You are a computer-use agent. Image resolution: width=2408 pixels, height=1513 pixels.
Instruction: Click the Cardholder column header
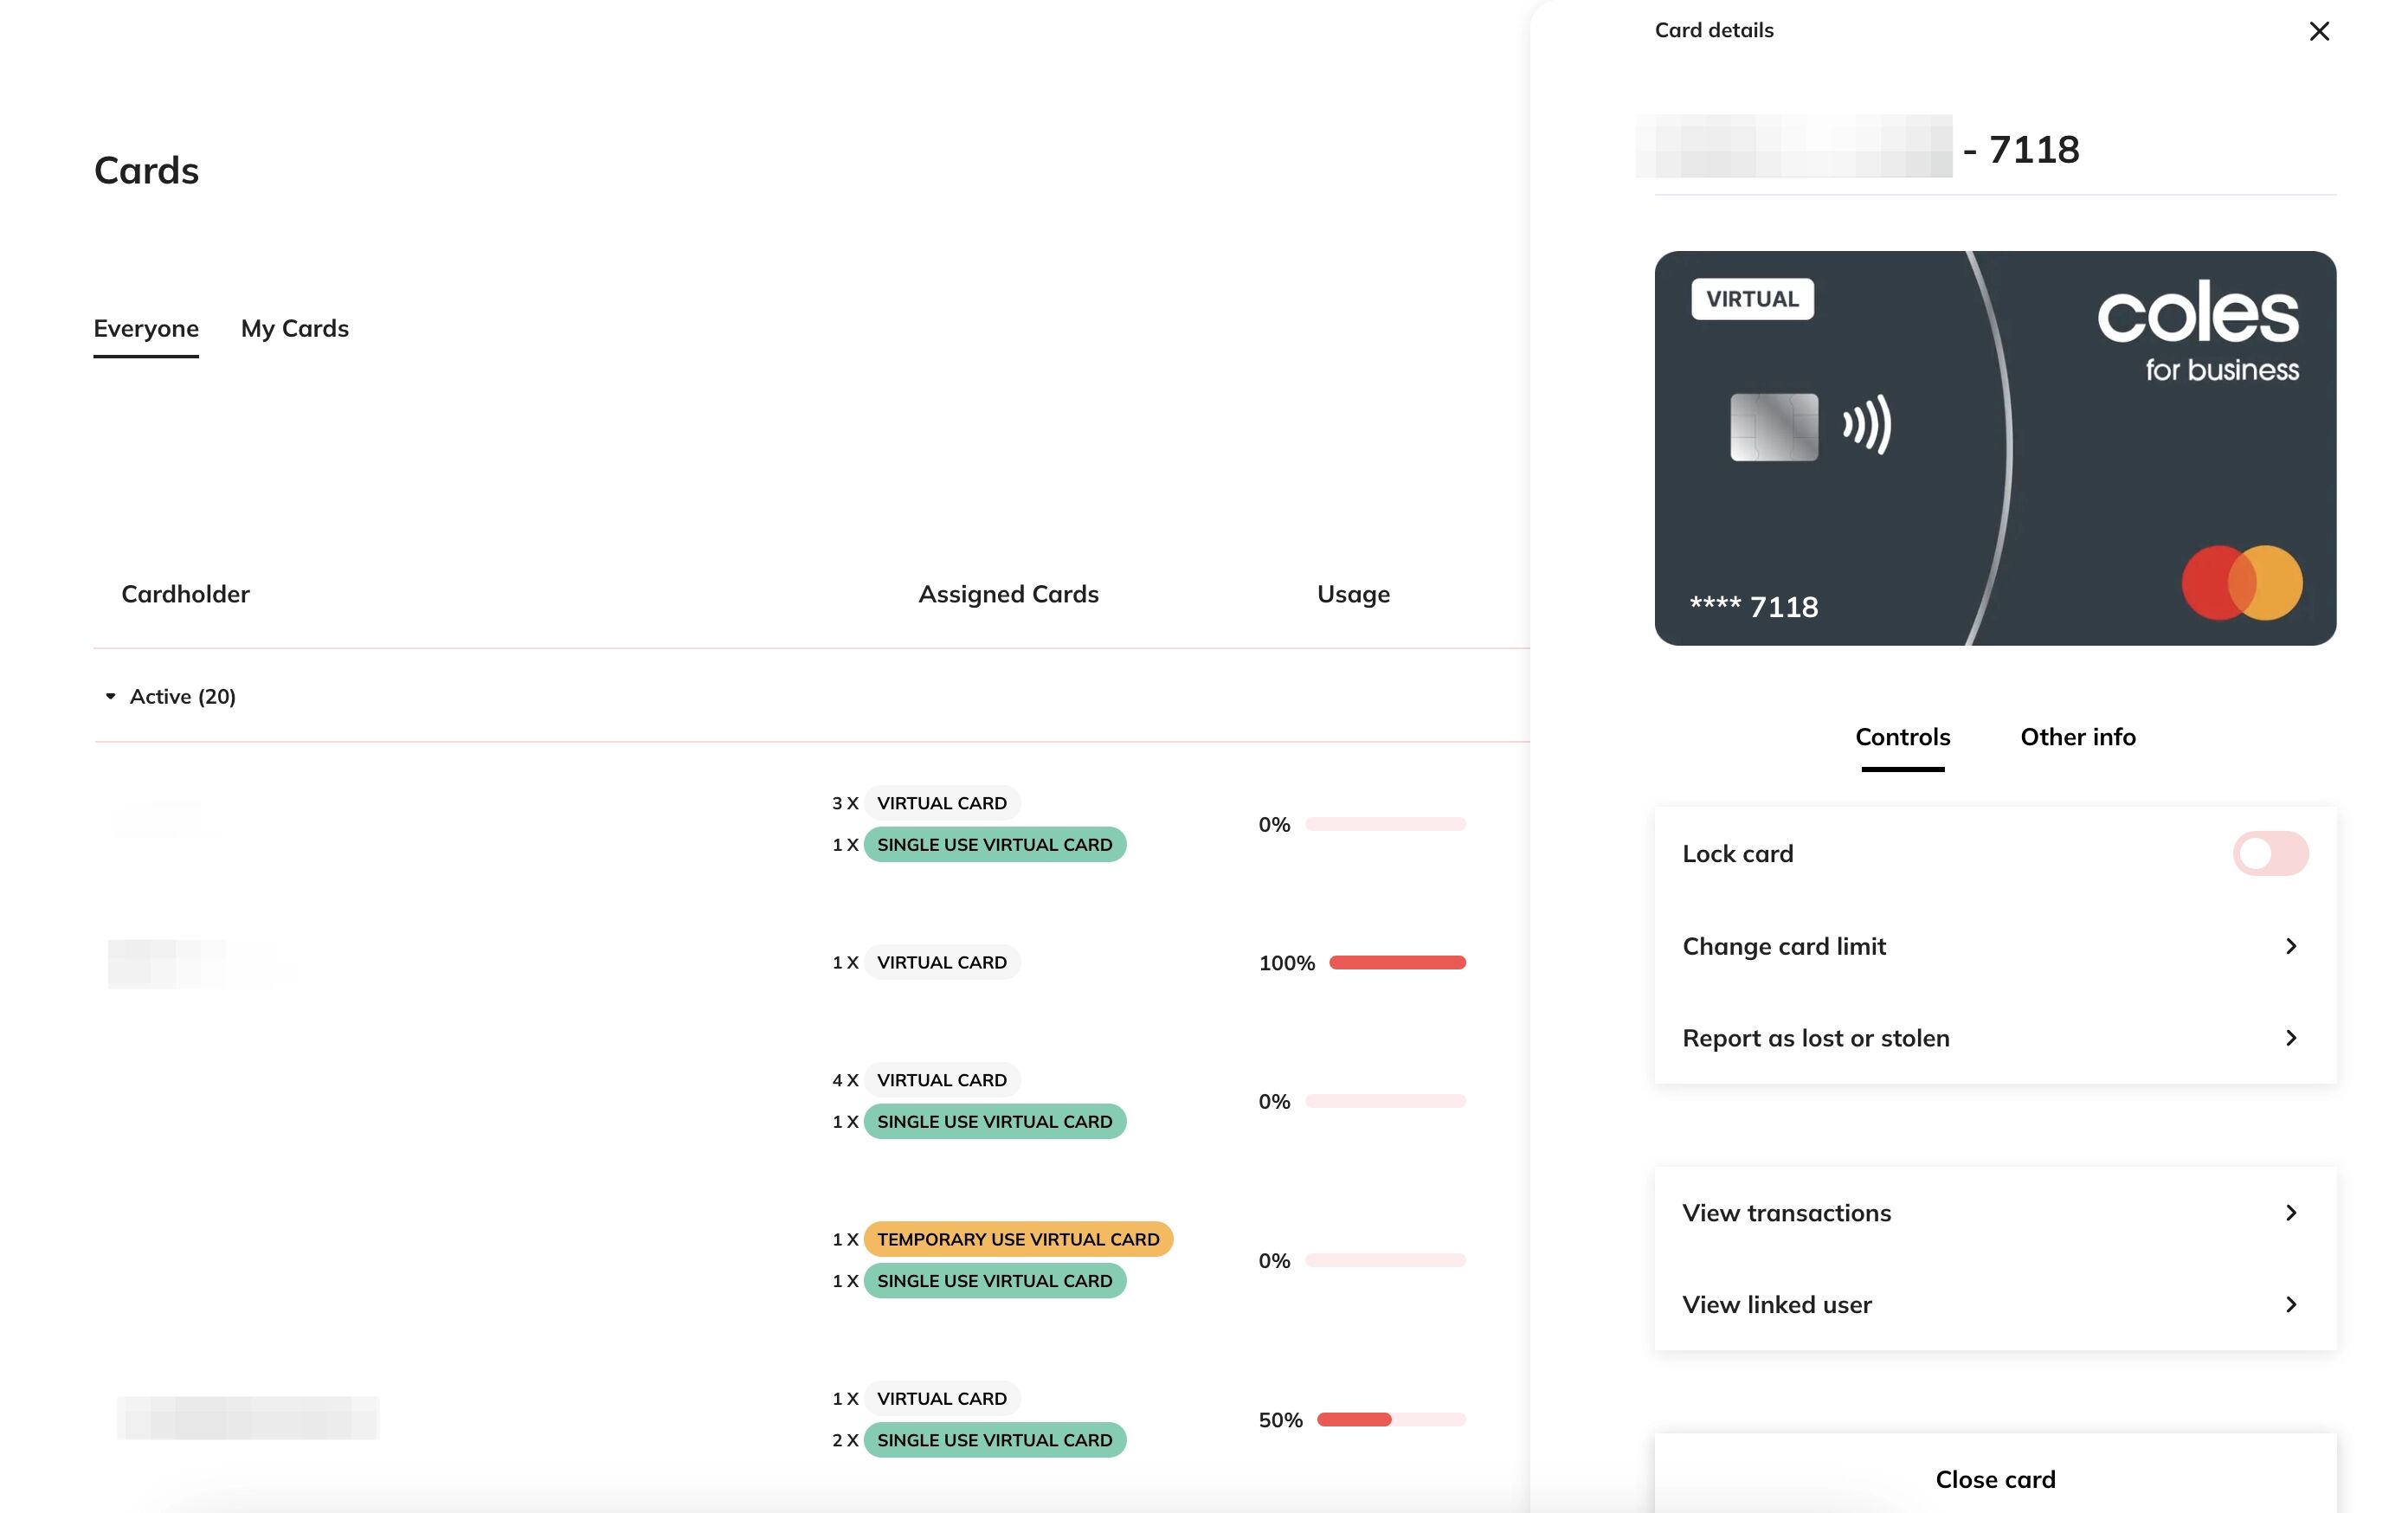(x=185, y=594)
